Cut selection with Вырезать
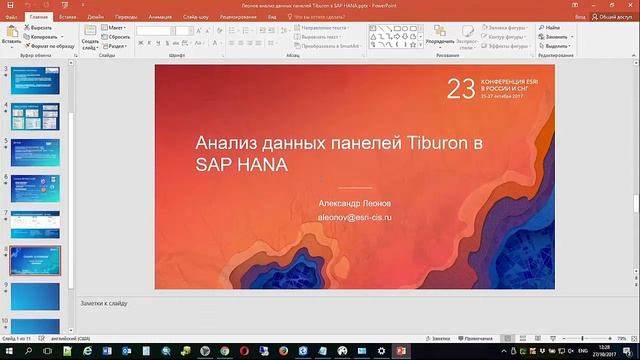 pyautogui.click(x=38, y=27)
